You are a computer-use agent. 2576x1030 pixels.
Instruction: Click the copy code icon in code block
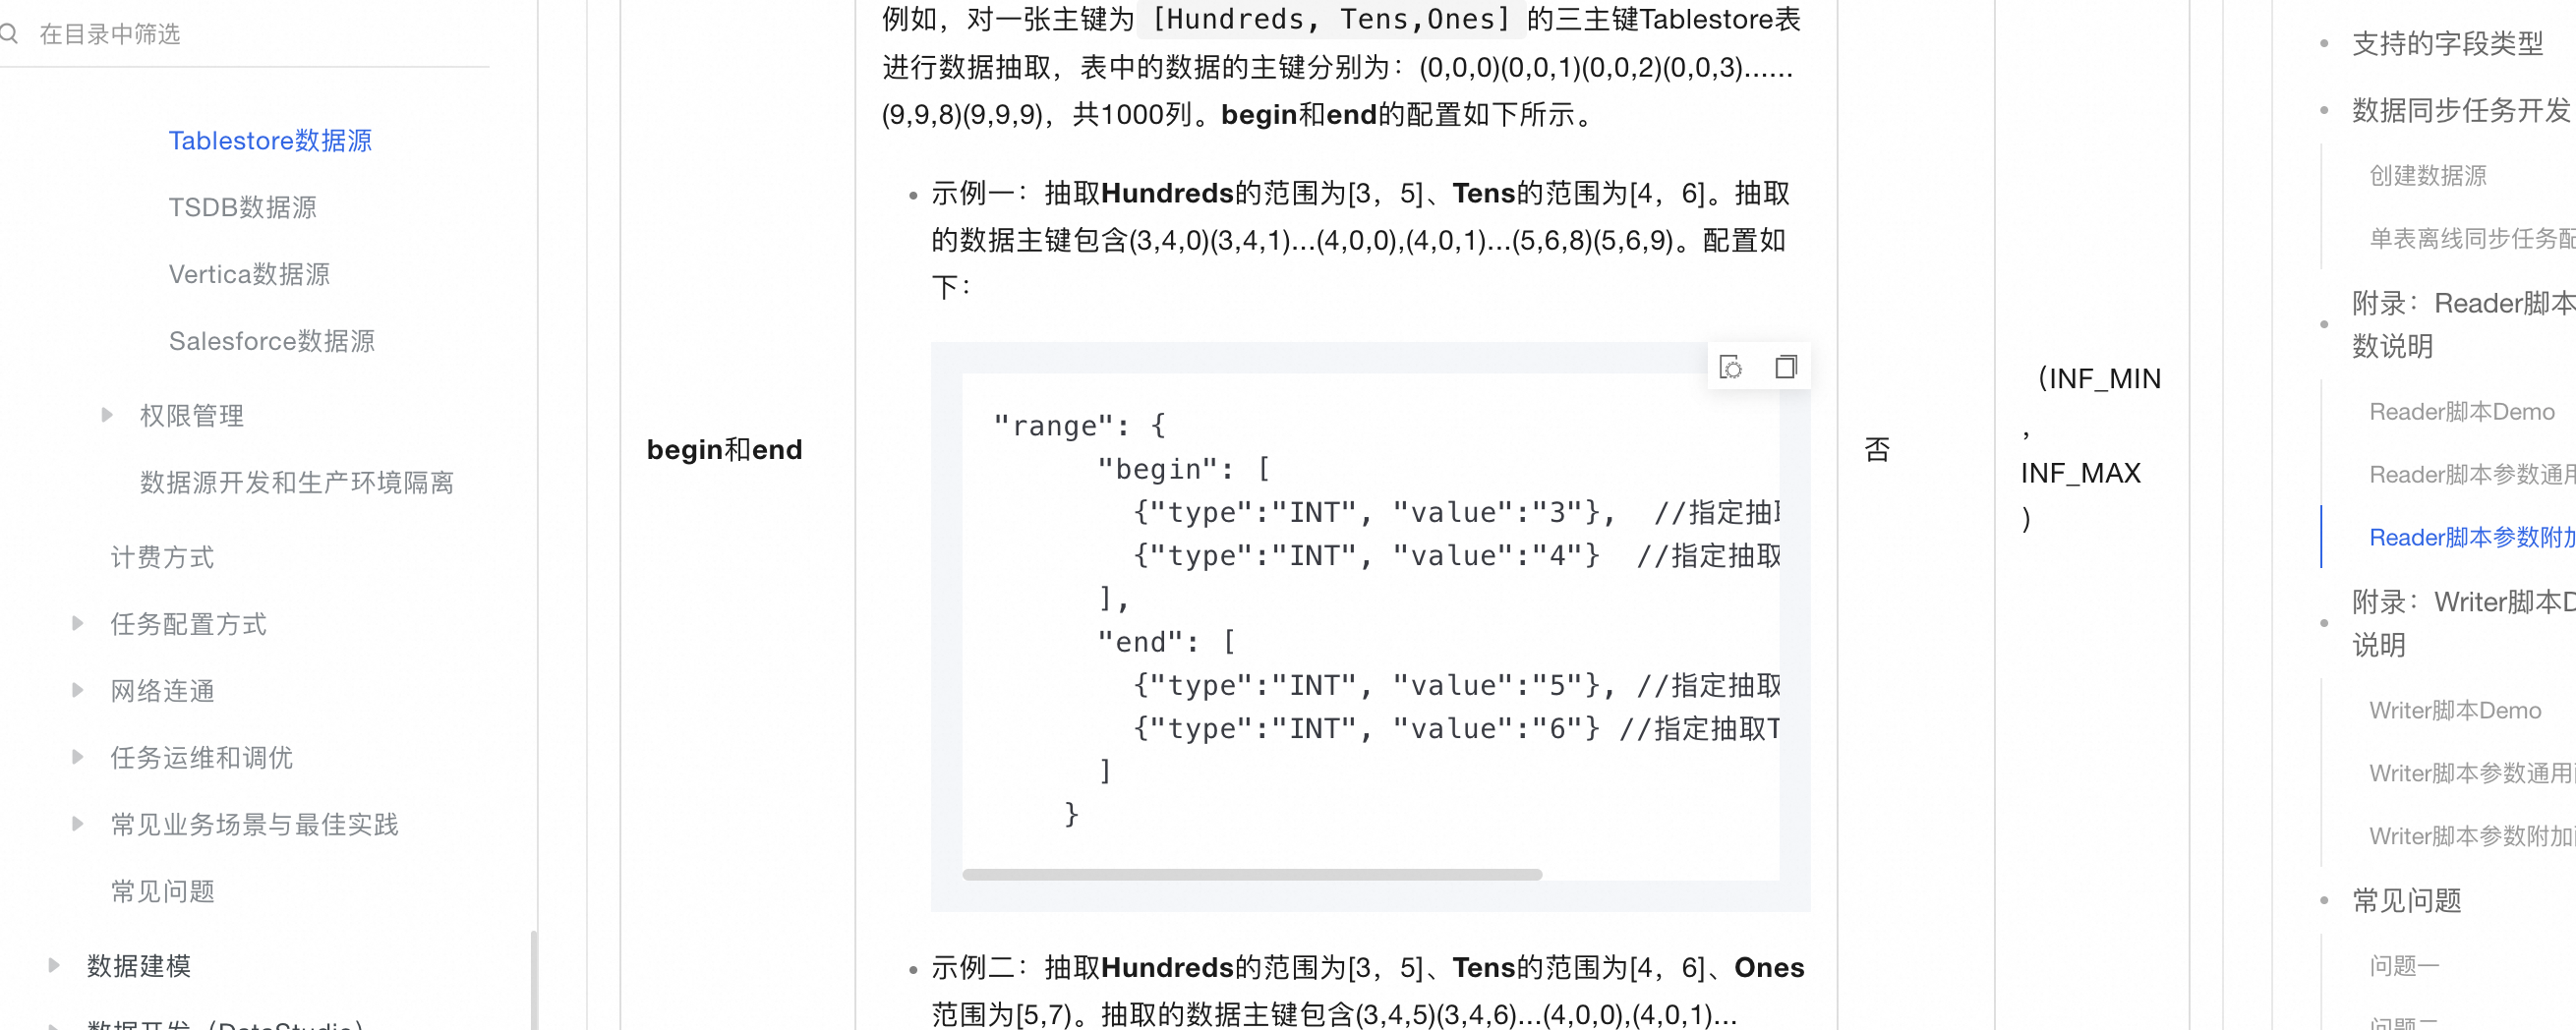coord(1785,367)
